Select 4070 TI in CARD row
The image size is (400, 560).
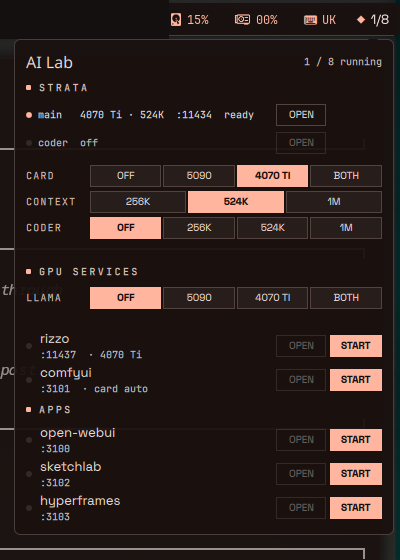(272, 176)
